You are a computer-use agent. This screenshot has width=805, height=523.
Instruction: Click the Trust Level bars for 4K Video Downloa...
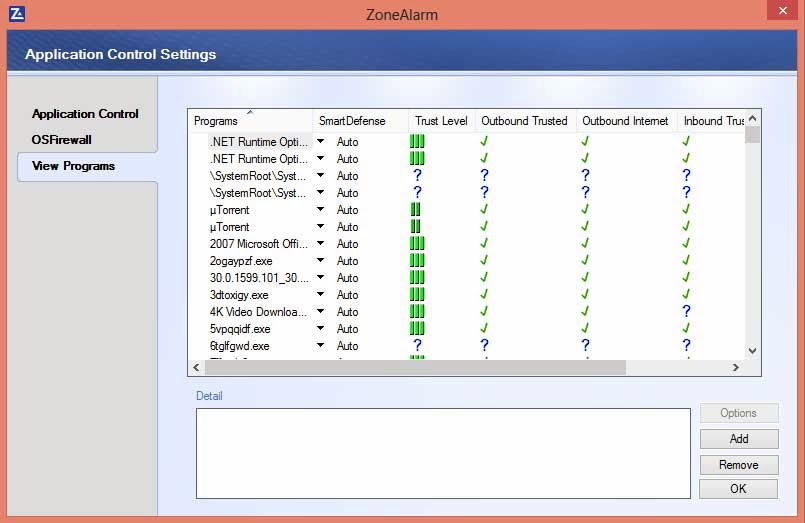click(x=417, y=312)
